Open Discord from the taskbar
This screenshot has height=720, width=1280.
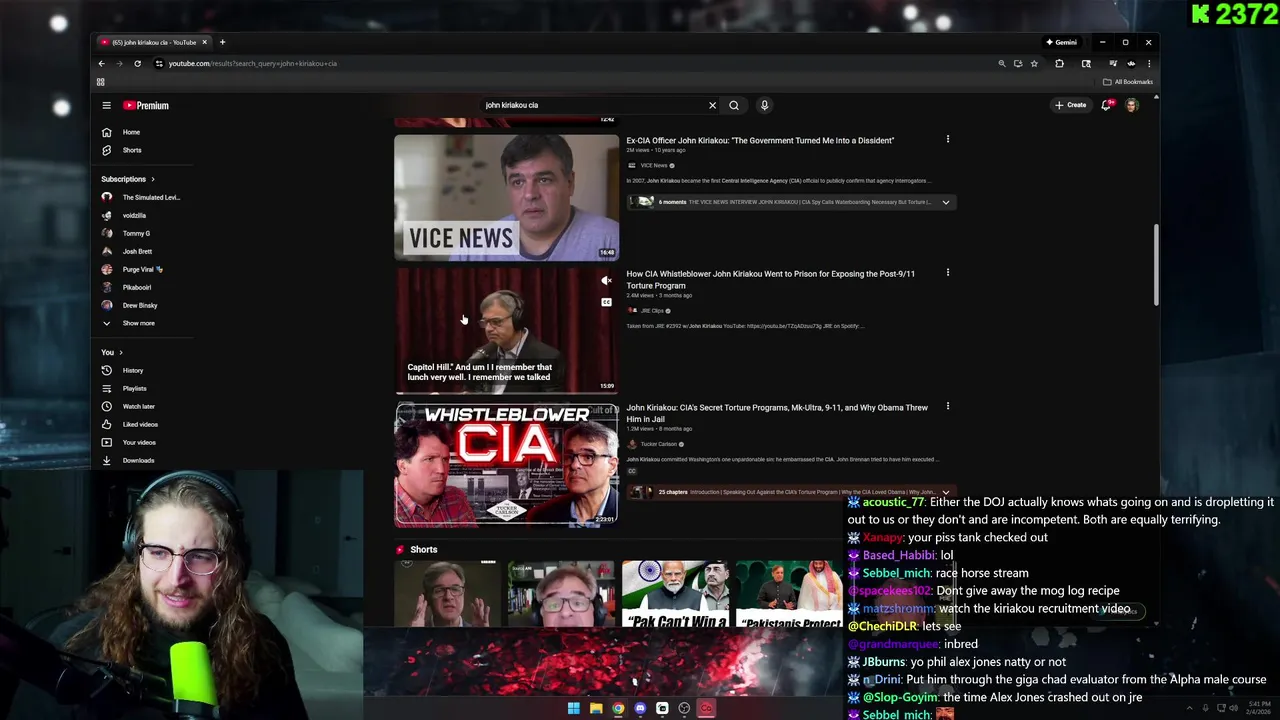(x=640, y=708)
